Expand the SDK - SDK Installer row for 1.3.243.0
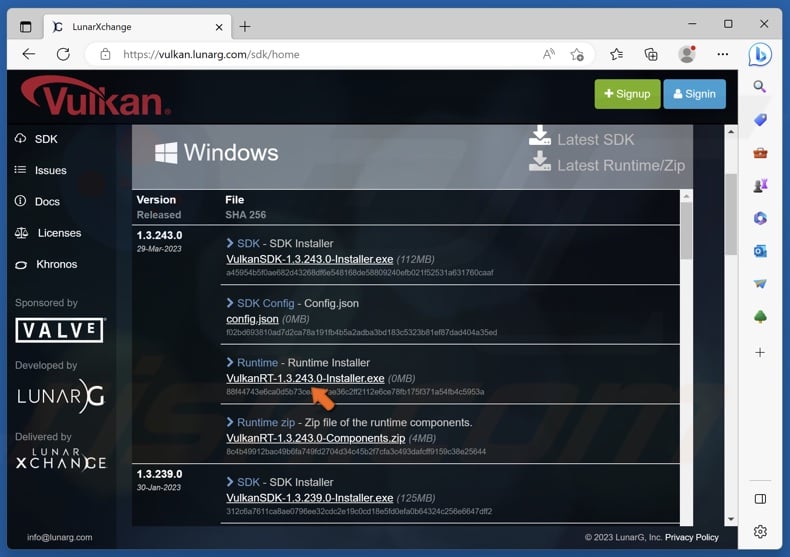This screenshot has height=557, width=790. [x=280, y=243]
